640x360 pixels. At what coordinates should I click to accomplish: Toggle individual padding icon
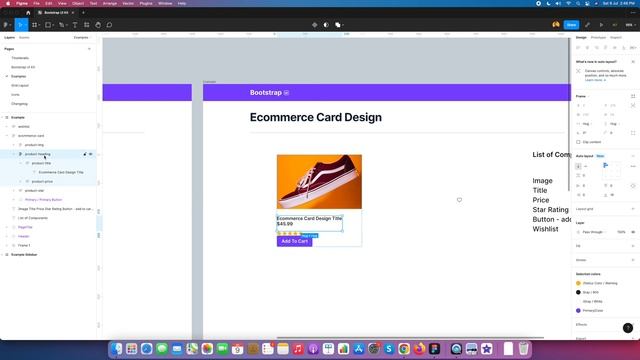(633, 186)
